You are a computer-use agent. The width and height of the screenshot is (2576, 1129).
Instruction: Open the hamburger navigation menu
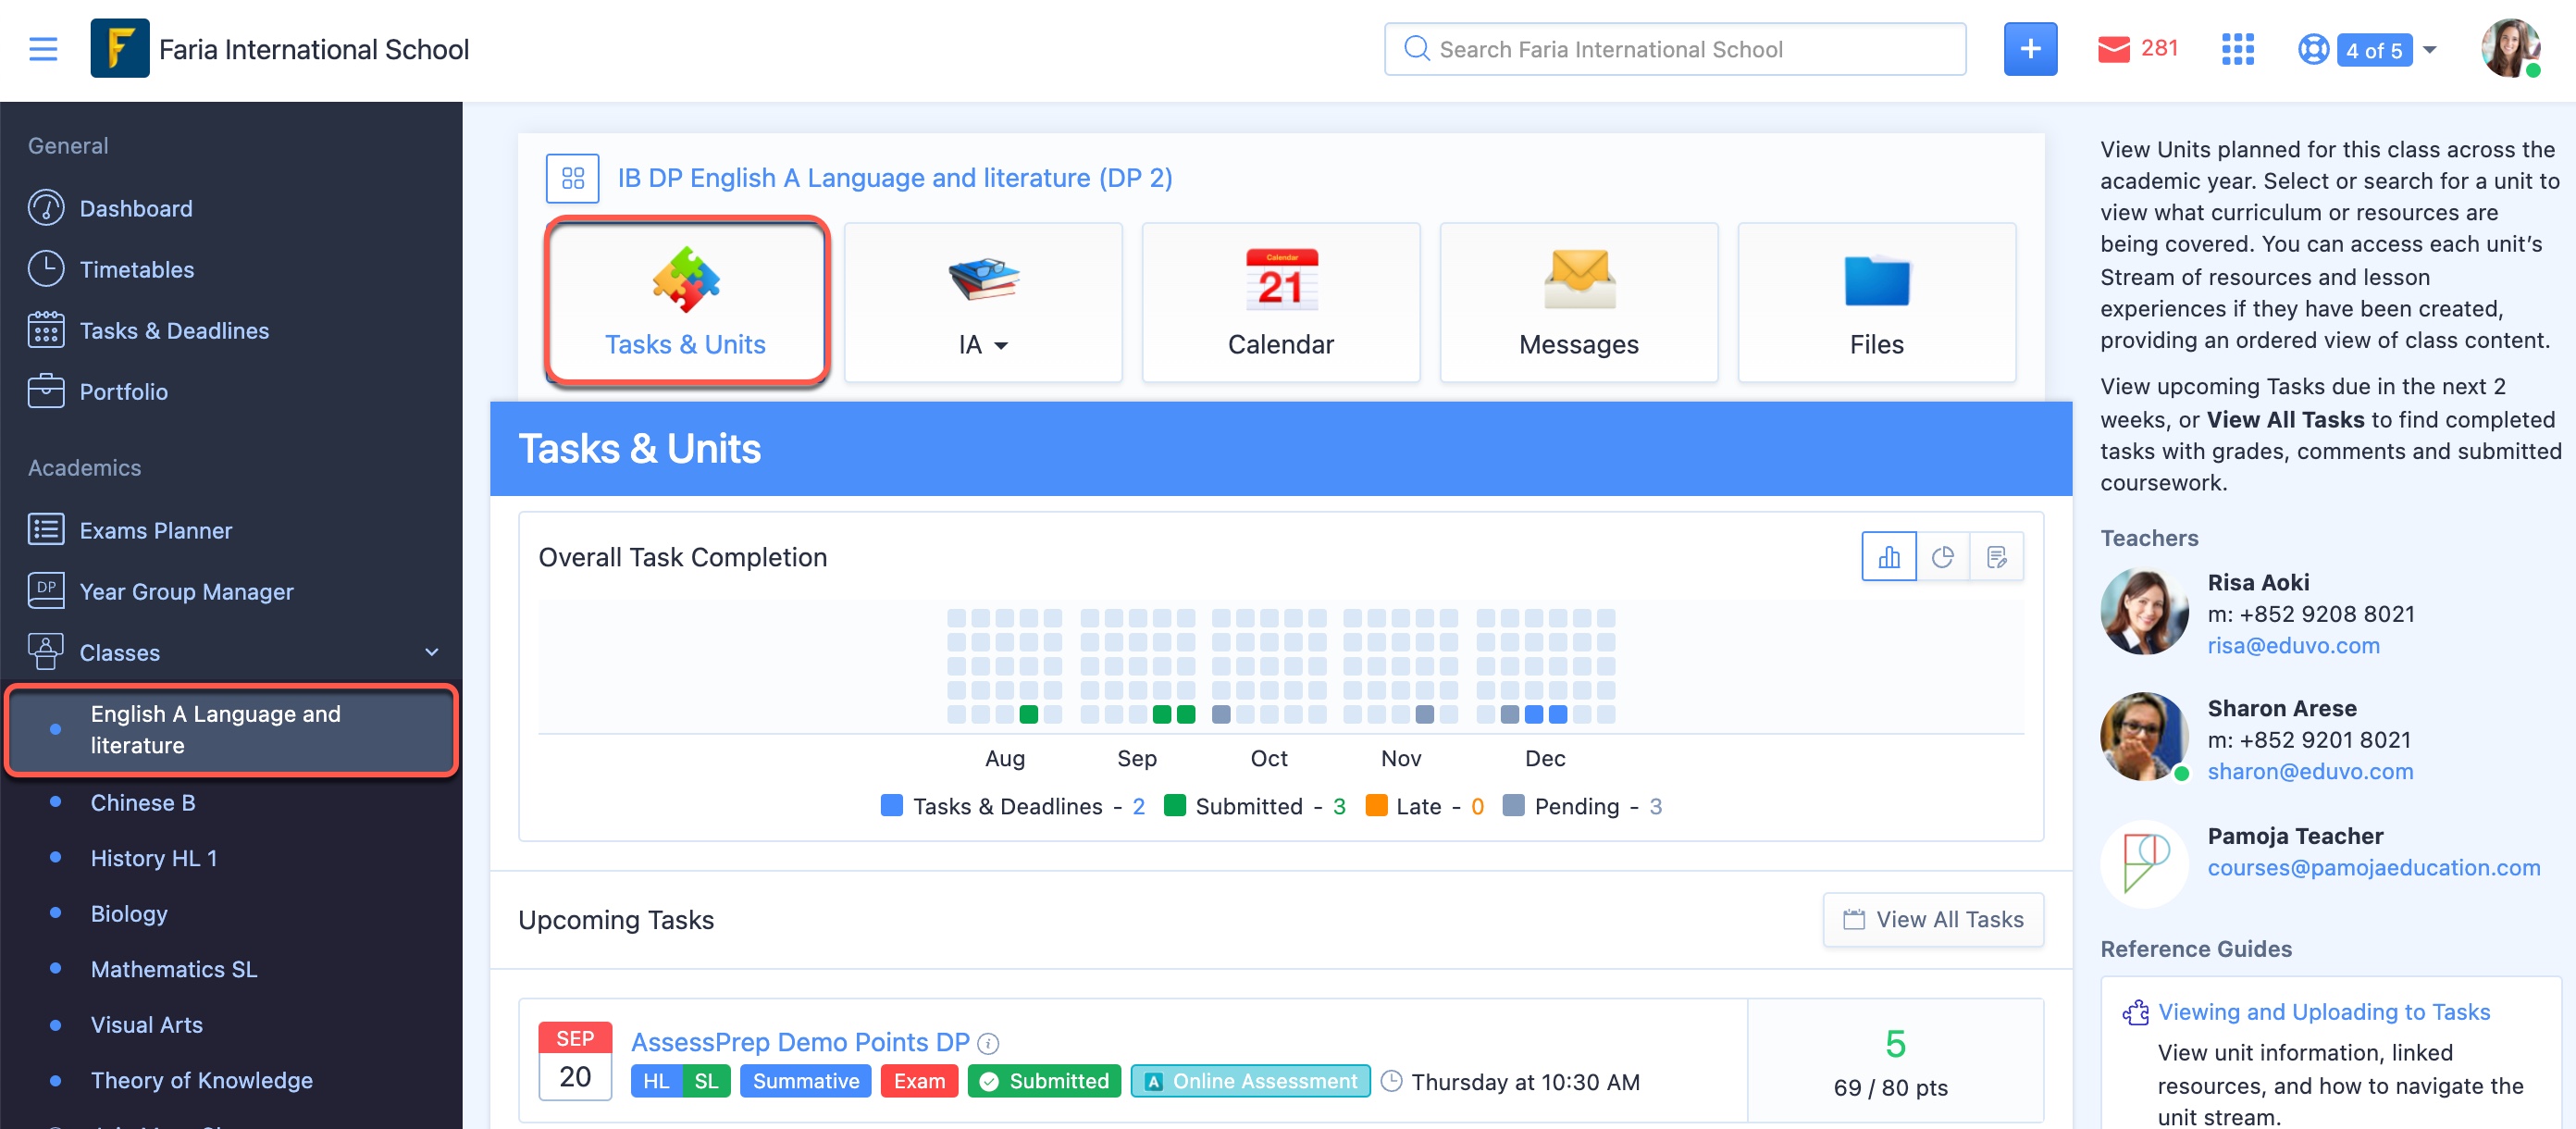point(43,49)
